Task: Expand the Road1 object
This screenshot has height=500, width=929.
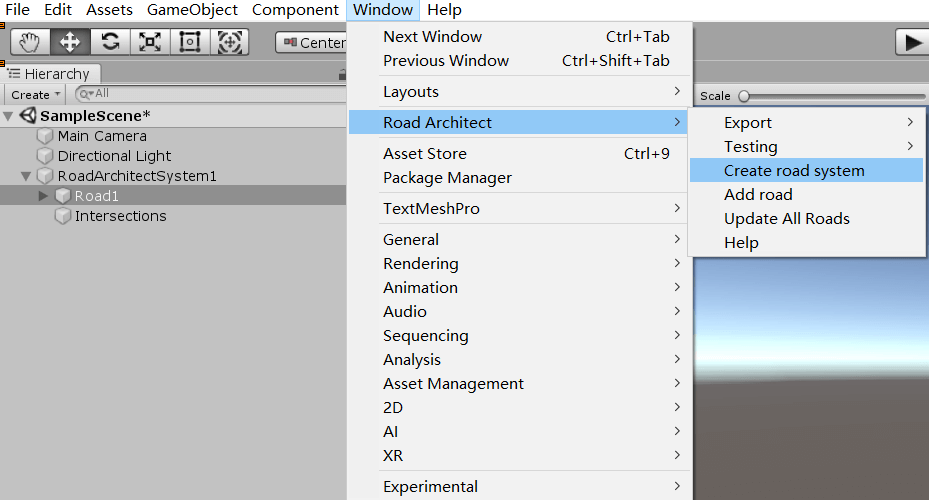Action: tap(43, 196)
